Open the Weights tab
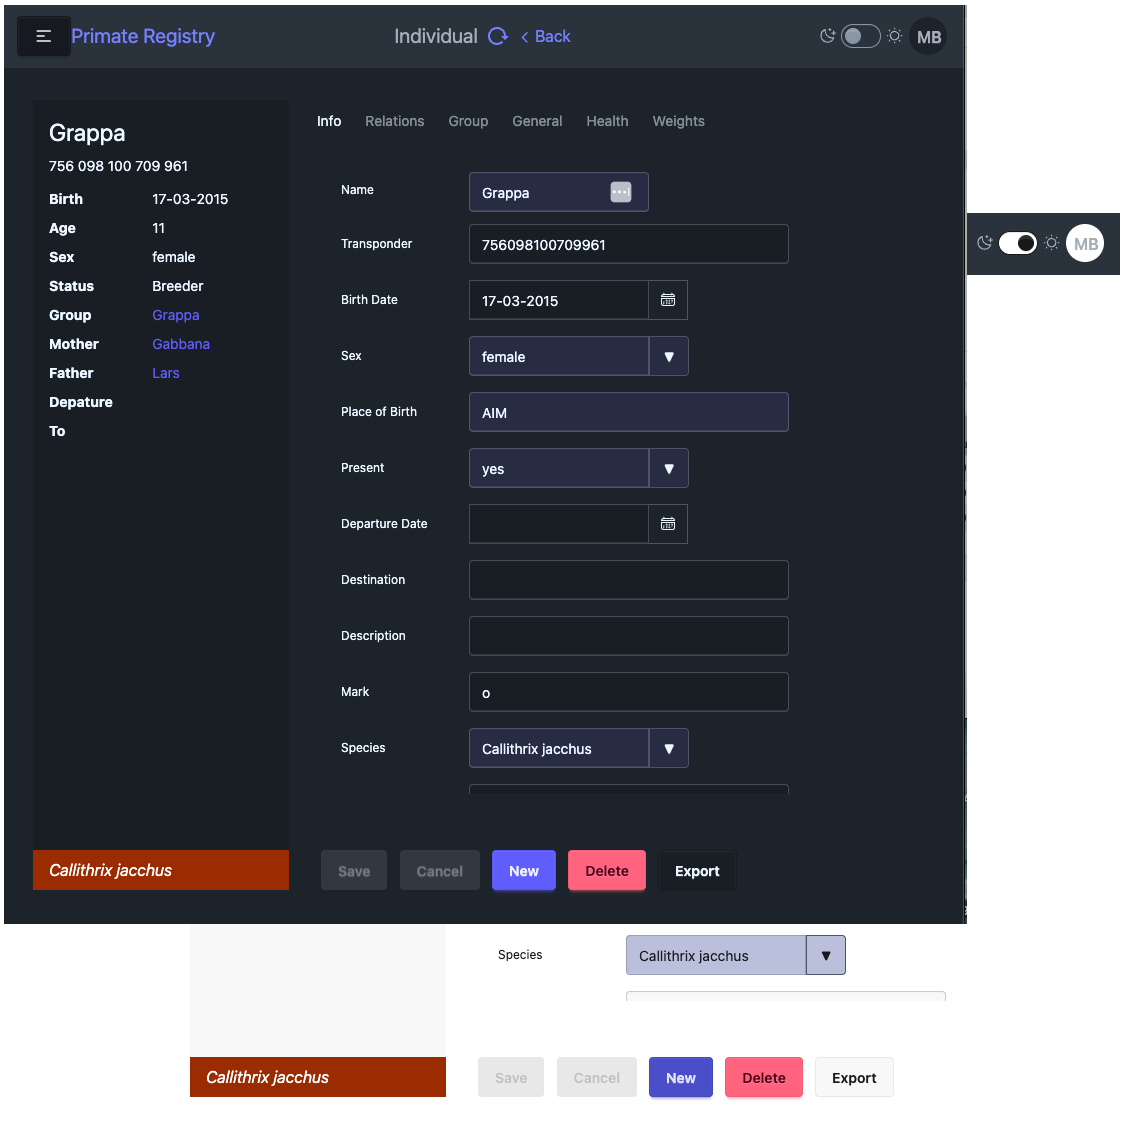This screenshot has height=1131, width=1122. tap(678, 121)
